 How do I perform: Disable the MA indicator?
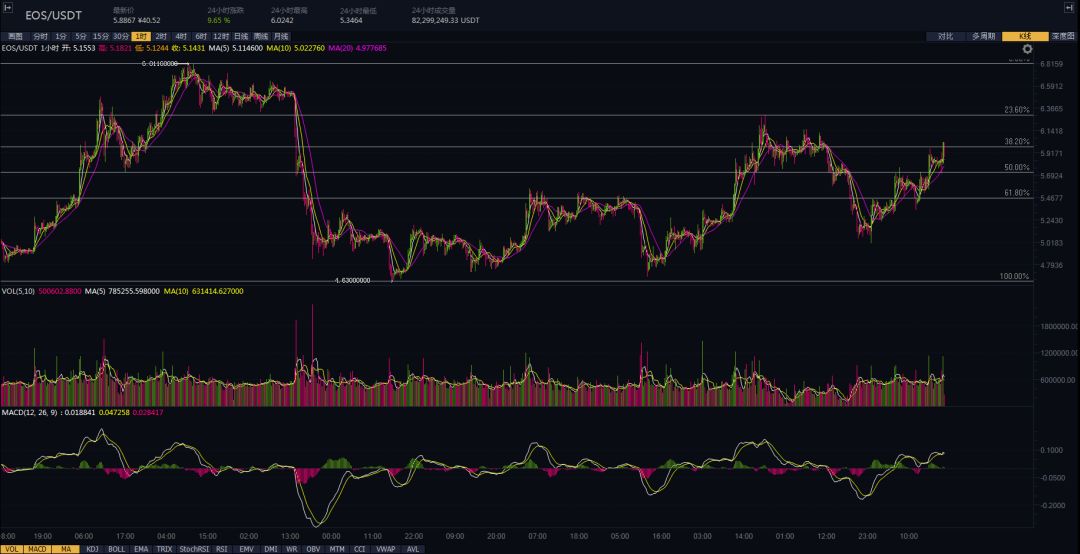[x=66, y=549]
